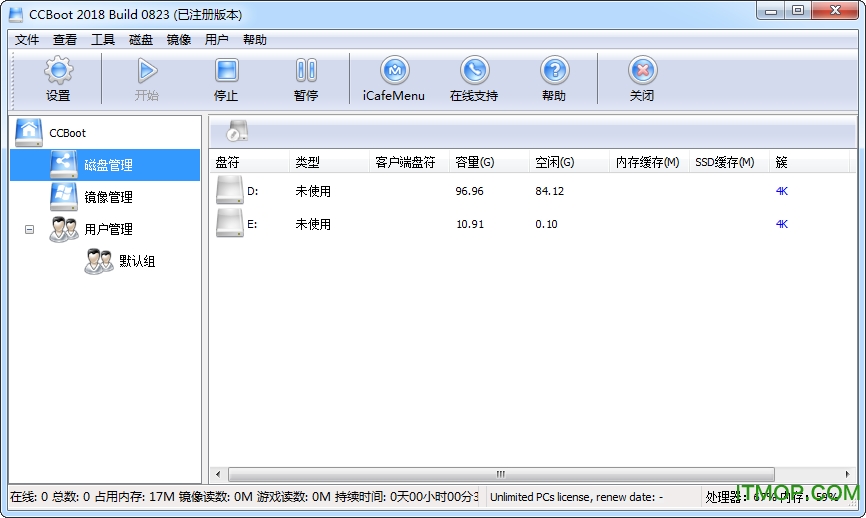
Task: Click the horizontal scrollbar thumb
Action: coord(501,474)
